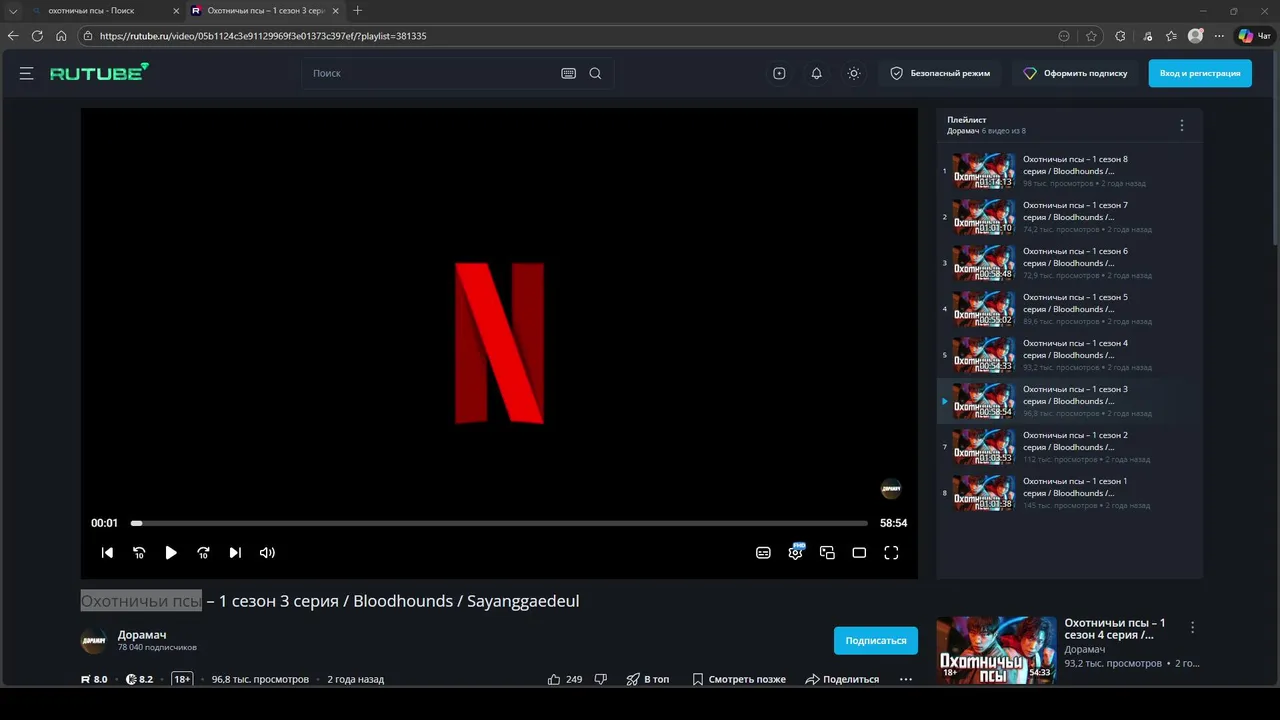Viewport: 1280px width, 720px height.
Task: Select the playing 1 сезон 3 серия item
Action: pyautogui.click(x=1069, y=401)
